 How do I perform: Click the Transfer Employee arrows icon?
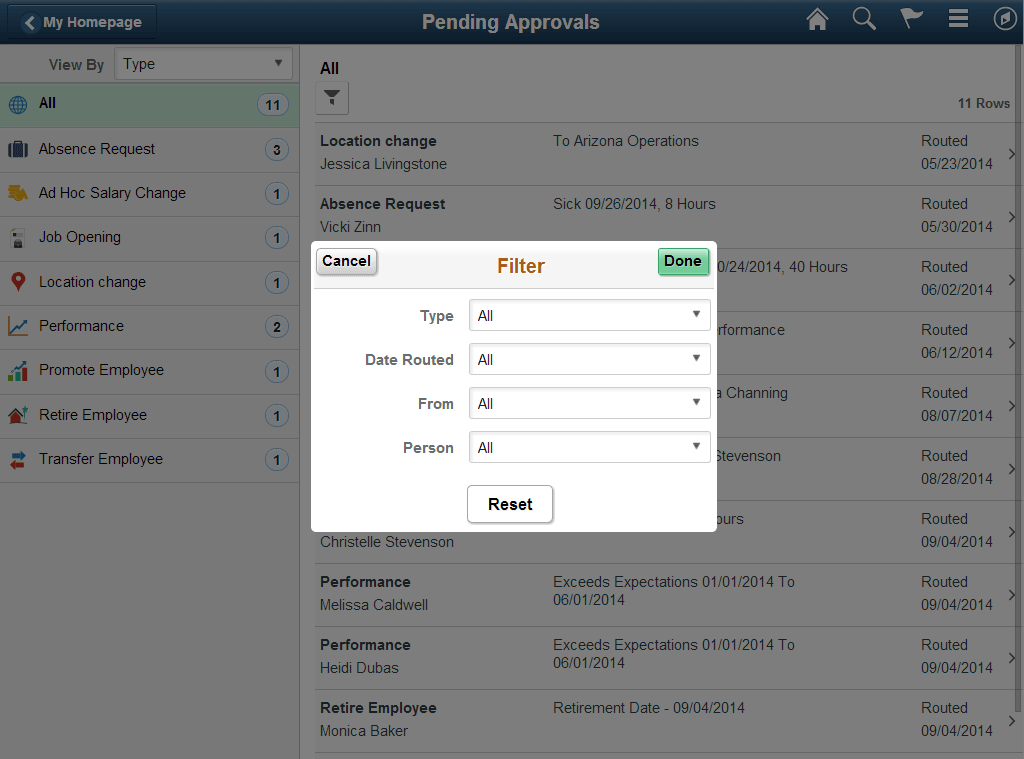click(x=17, y=459)
